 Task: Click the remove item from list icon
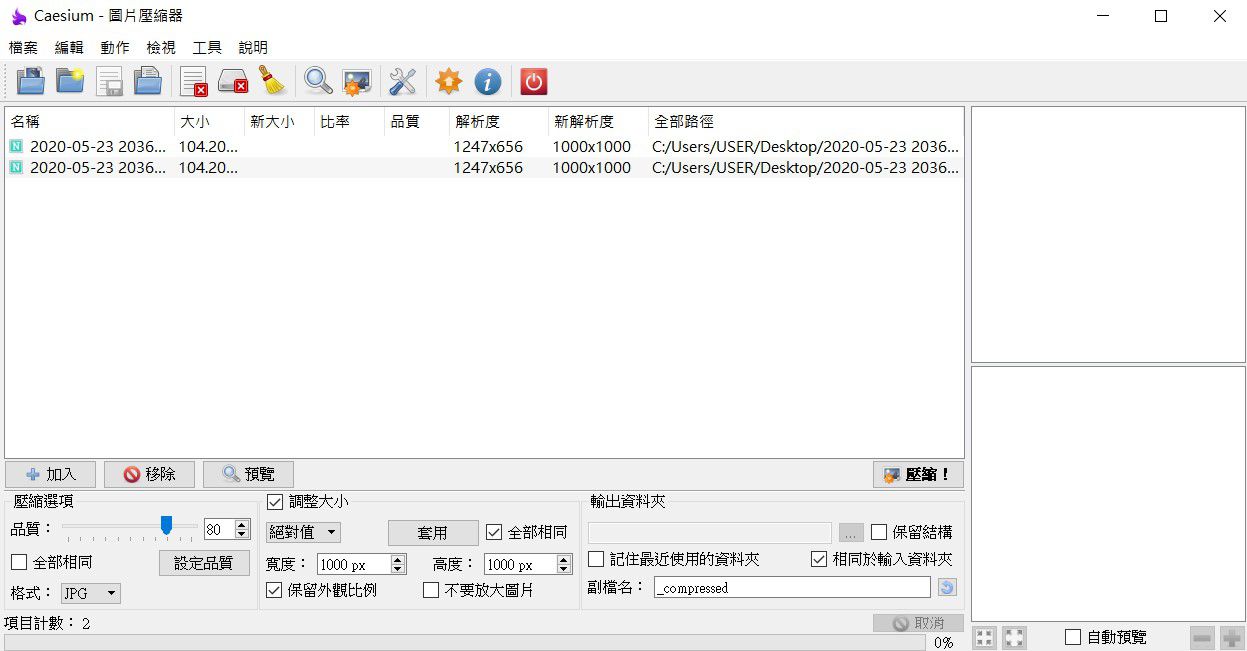click(193, 81)
